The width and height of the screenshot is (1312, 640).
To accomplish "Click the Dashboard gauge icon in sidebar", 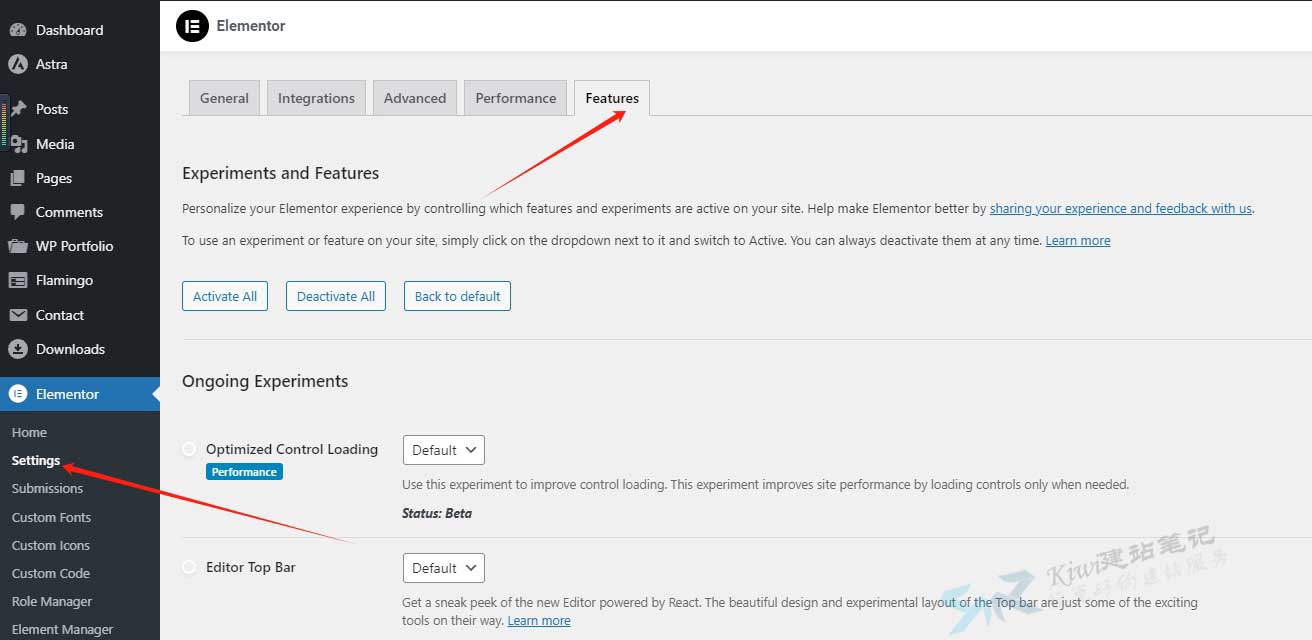I will tap(18, 30).
